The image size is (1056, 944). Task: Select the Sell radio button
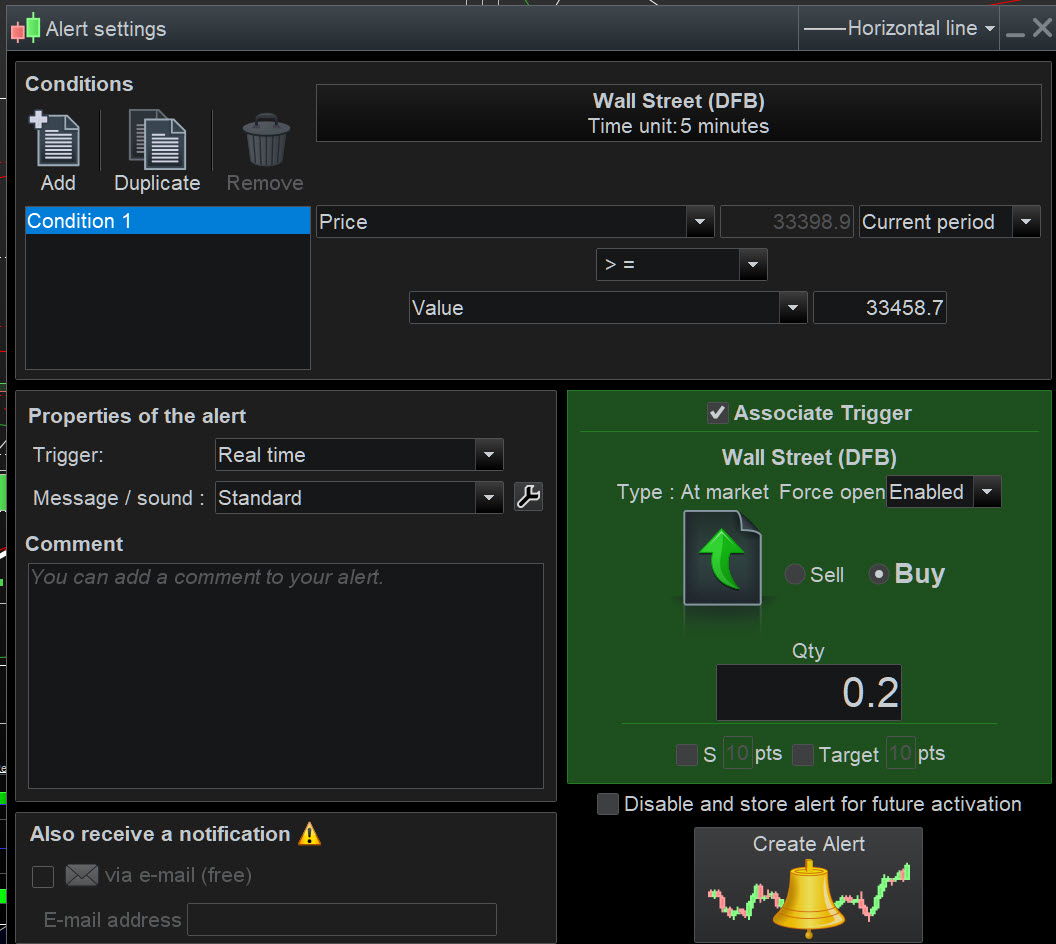point(795,574)
